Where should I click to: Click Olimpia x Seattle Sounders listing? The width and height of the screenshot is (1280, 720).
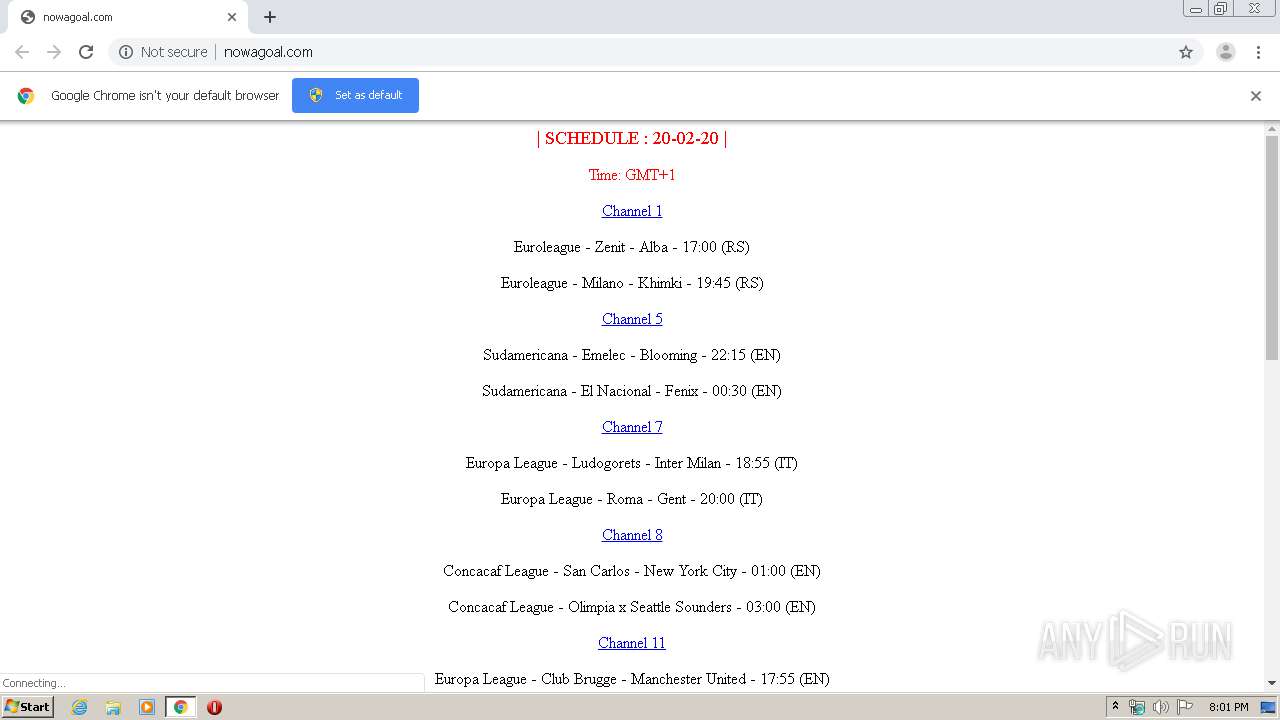632,607
